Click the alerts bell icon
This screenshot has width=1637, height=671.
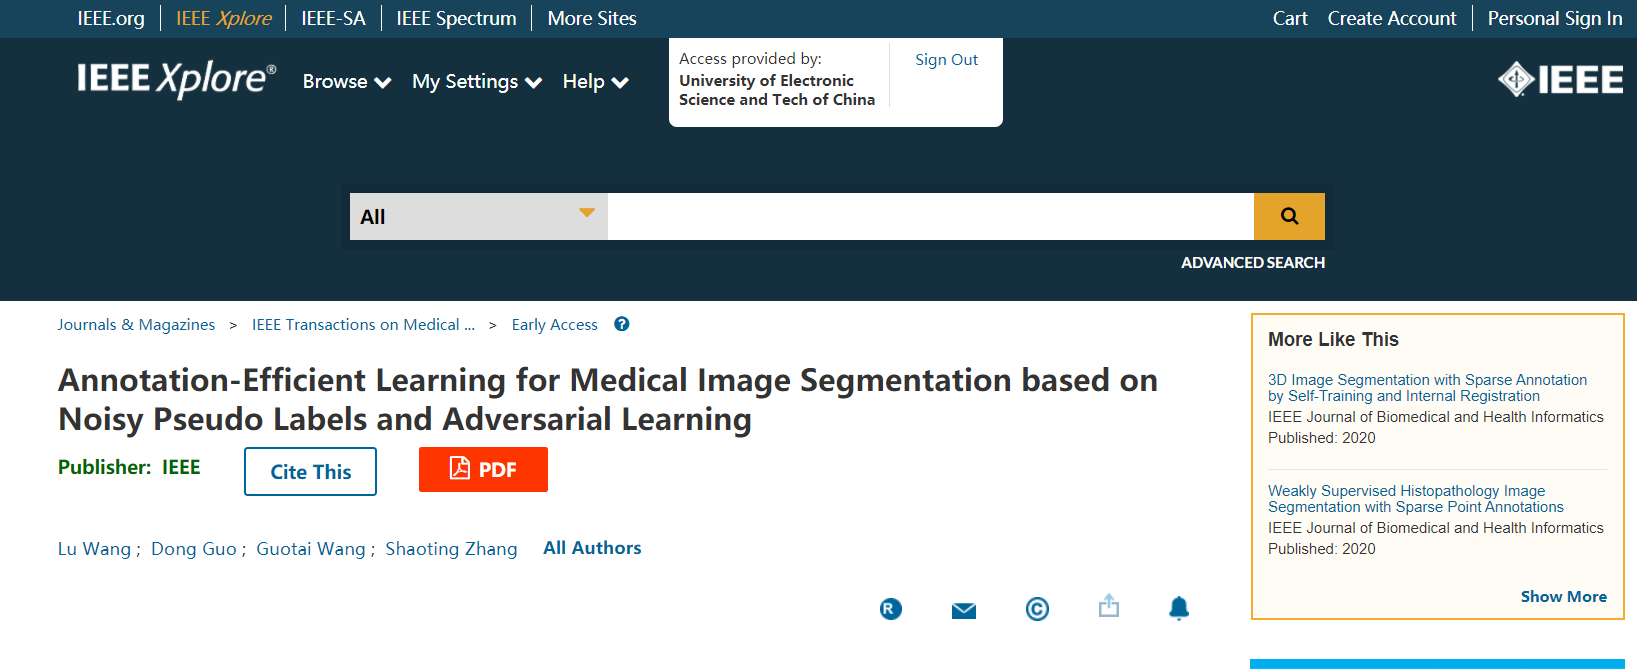click(1179, 608)
